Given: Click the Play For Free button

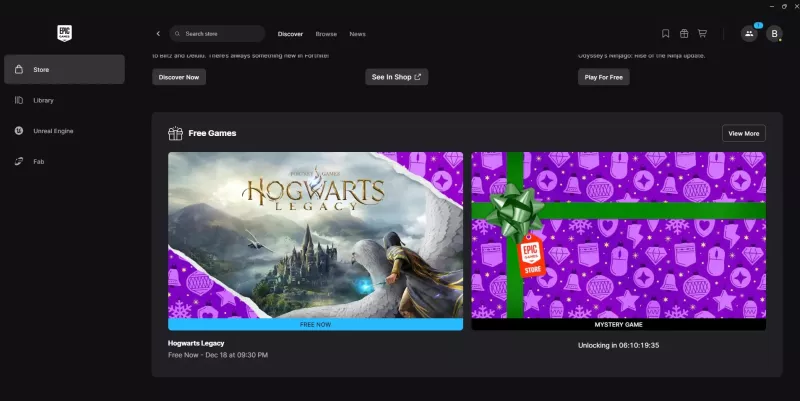Looking at the screenshot, I should (604, 77).
